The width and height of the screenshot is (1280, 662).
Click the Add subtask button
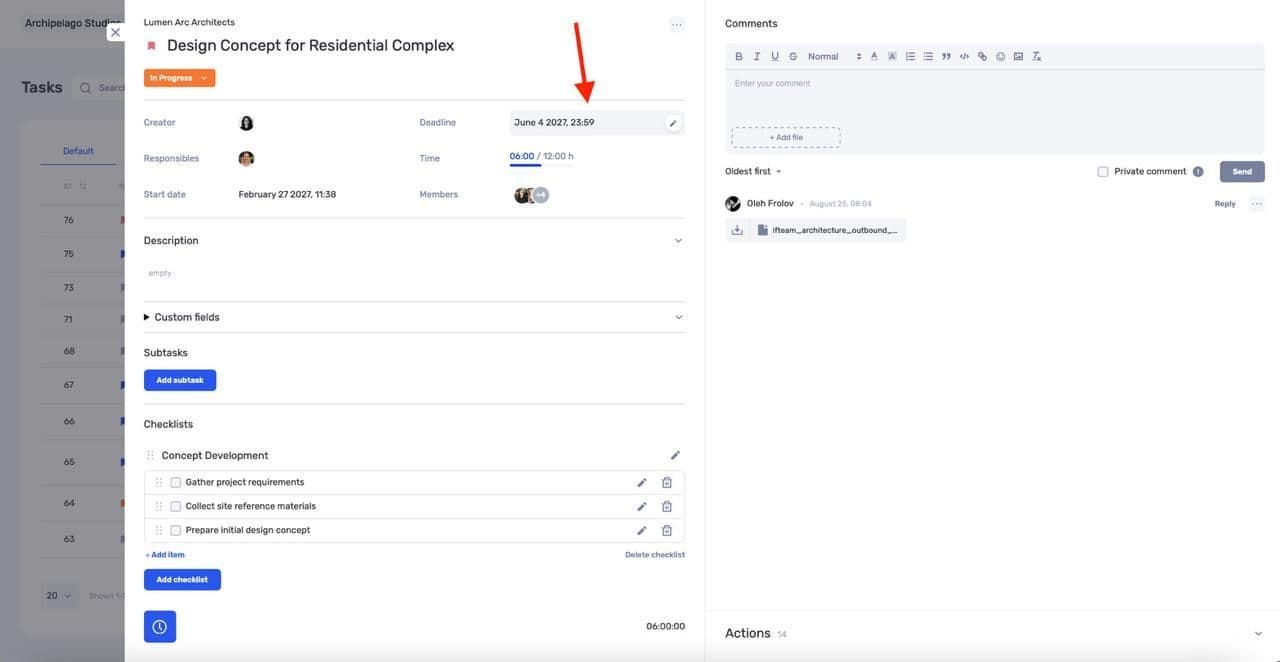coord(180,380)
